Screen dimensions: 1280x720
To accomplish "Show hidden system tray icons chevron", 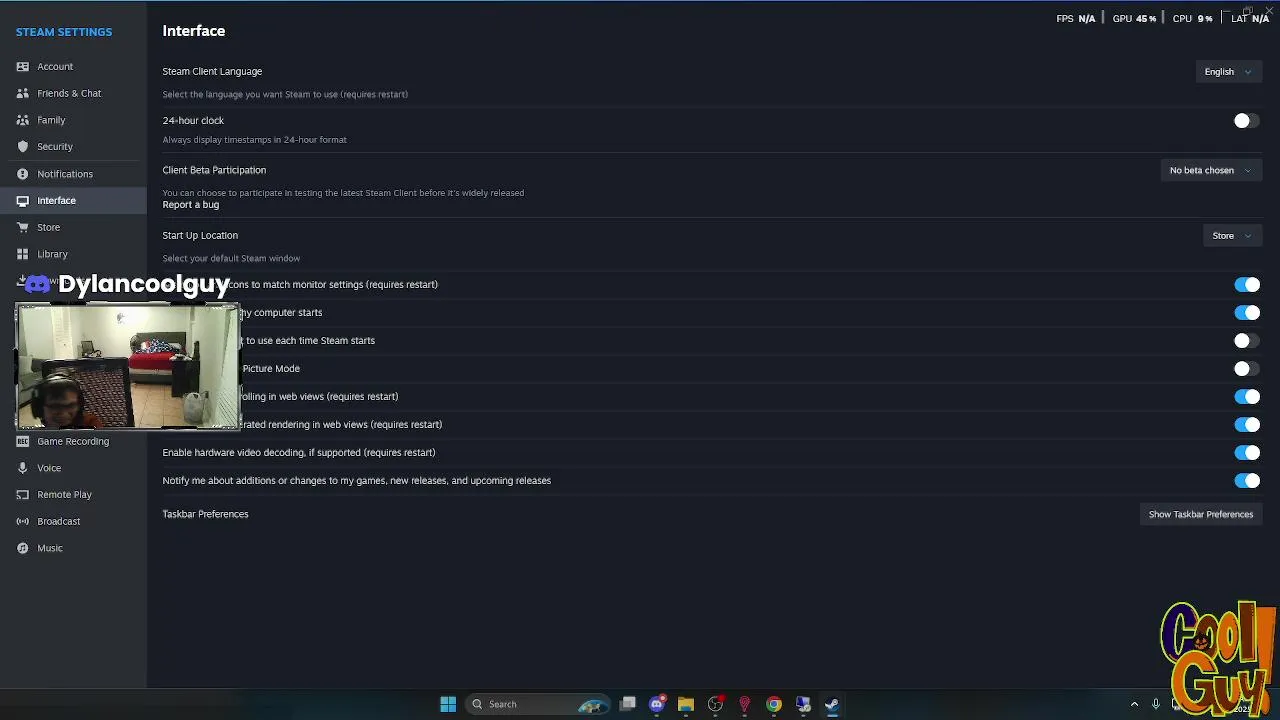I will pyautogui.click(x=1134, y=704).
